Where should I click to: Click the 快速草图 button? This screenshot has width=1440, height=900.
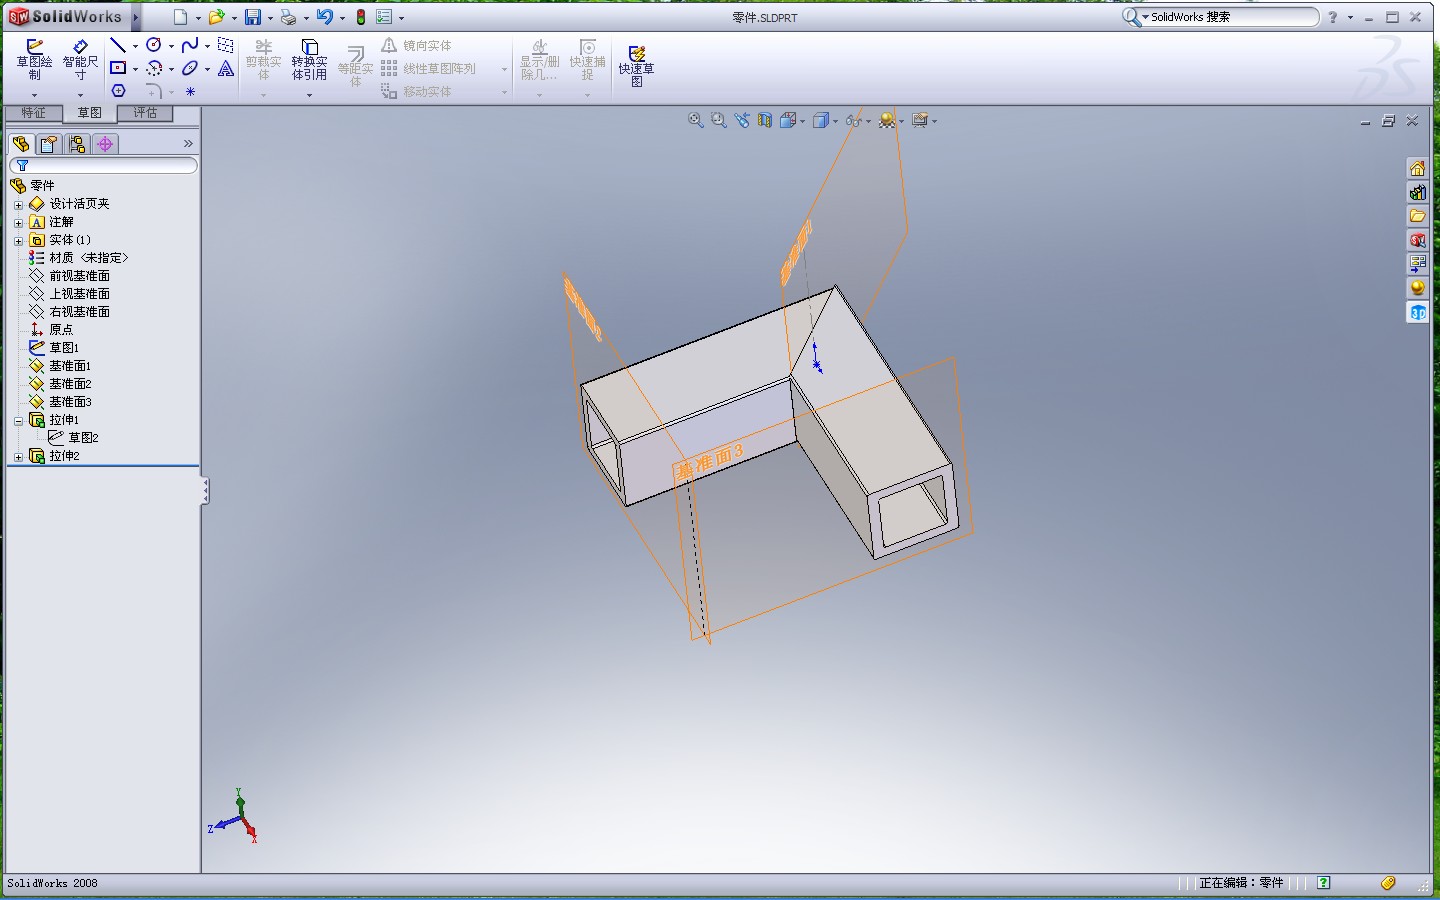[x=636, y=66]
